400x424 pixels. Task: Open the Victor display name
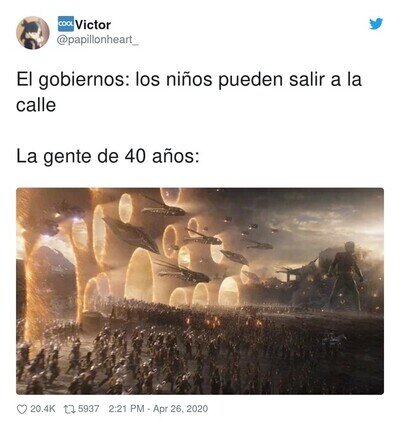[x=93, y=25]
